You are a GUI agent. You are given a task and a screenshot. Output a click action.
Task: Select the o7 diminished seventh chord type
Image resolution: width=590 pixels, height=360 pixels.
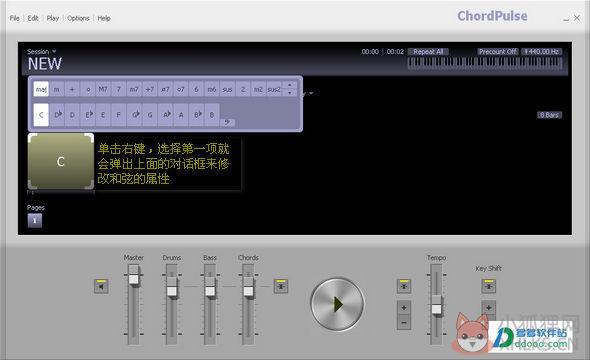click(181, 89)
